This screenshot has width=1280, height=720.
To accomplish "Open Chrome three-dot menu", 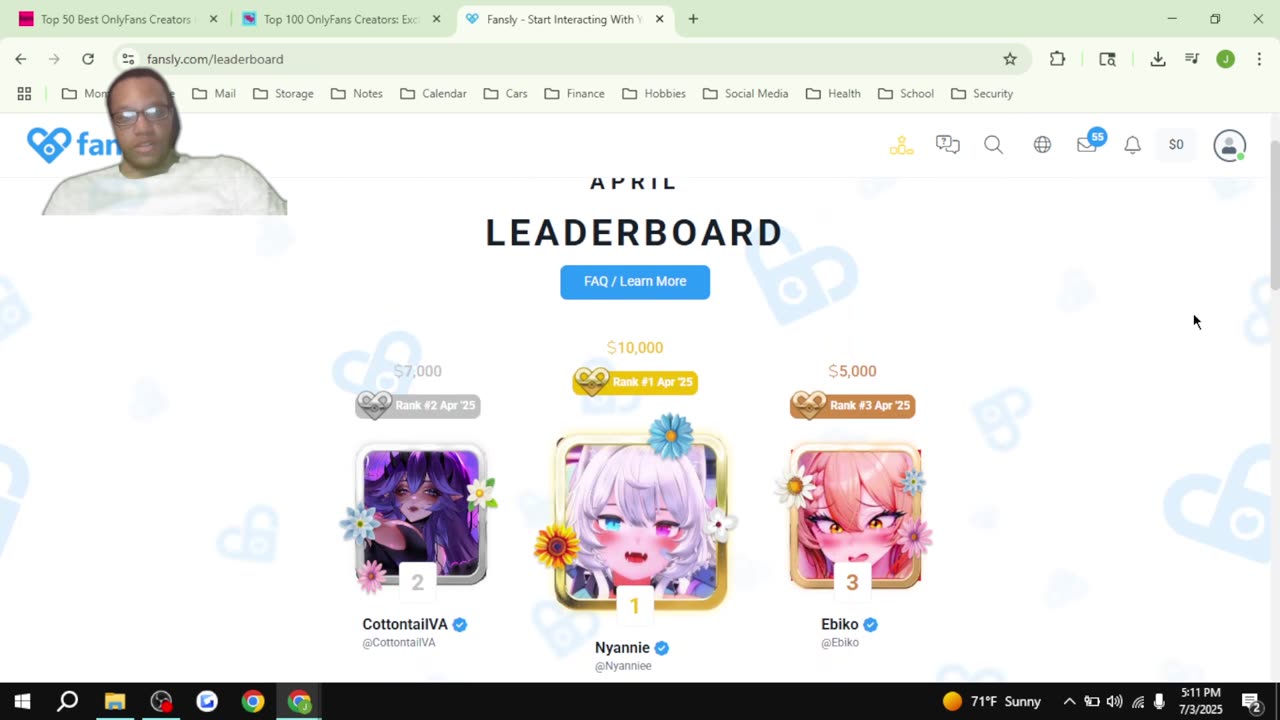I will point(1258,59).
